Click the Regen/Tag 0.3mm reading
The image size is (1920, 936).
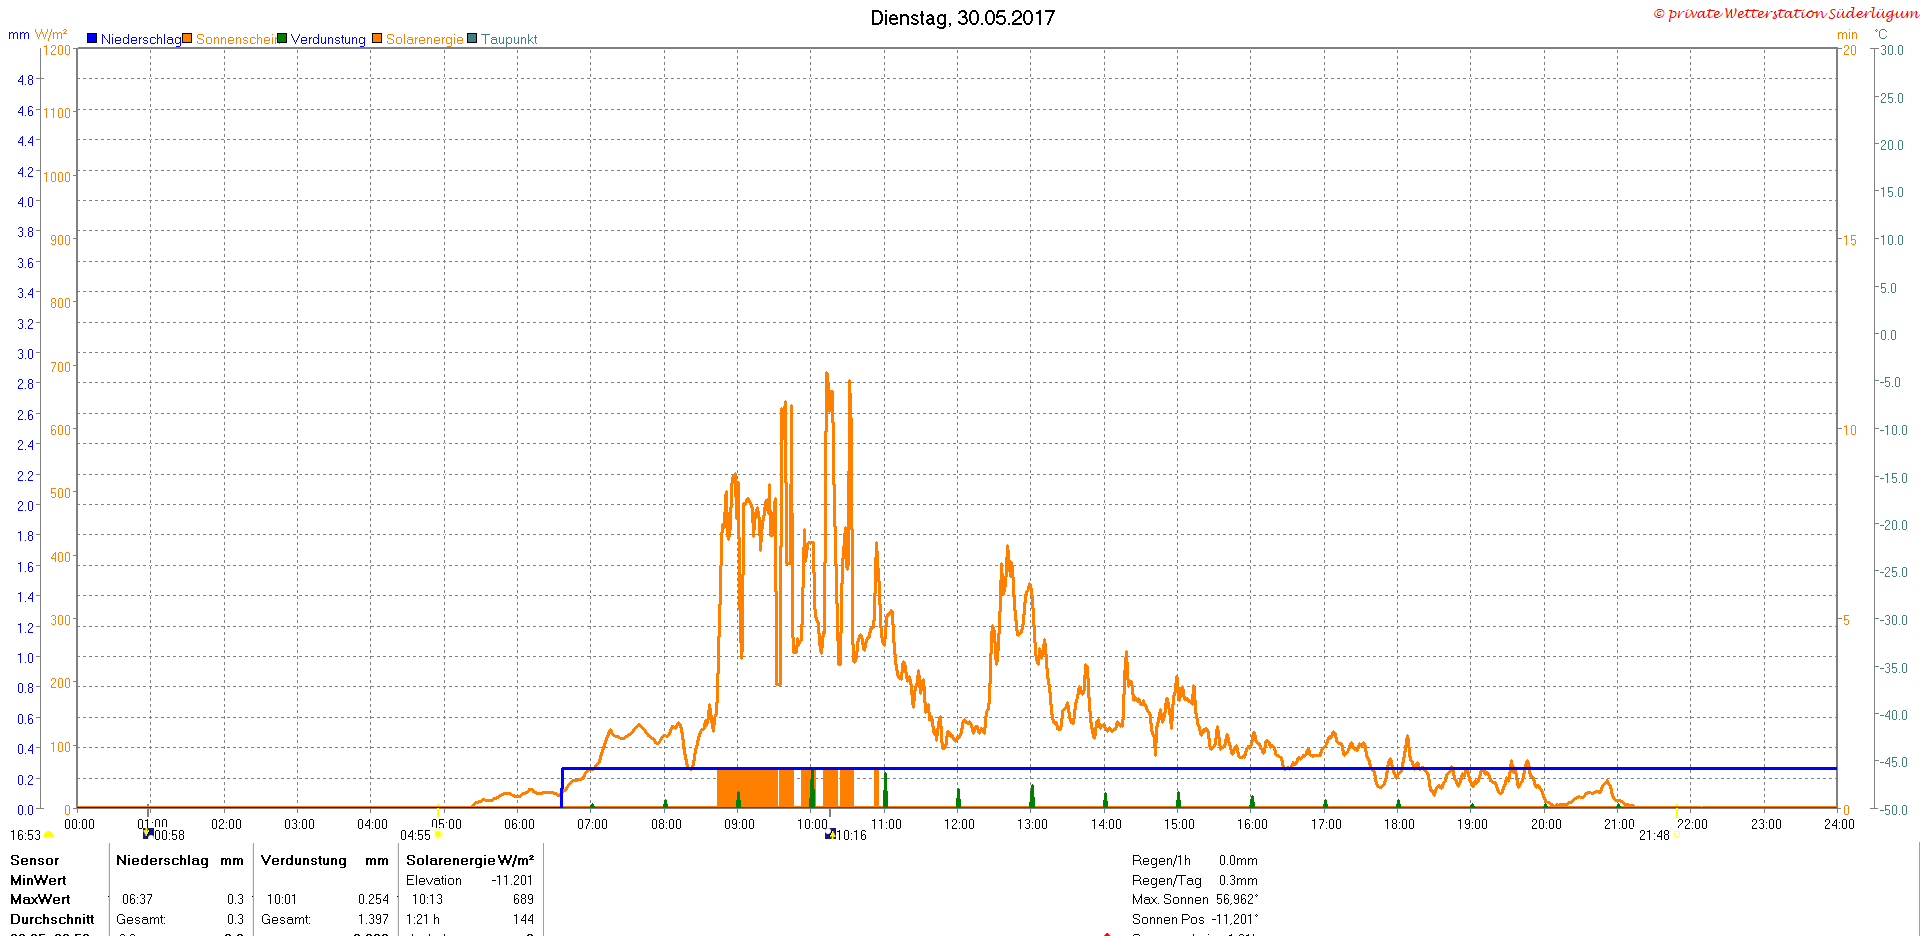pos(1194,880)
